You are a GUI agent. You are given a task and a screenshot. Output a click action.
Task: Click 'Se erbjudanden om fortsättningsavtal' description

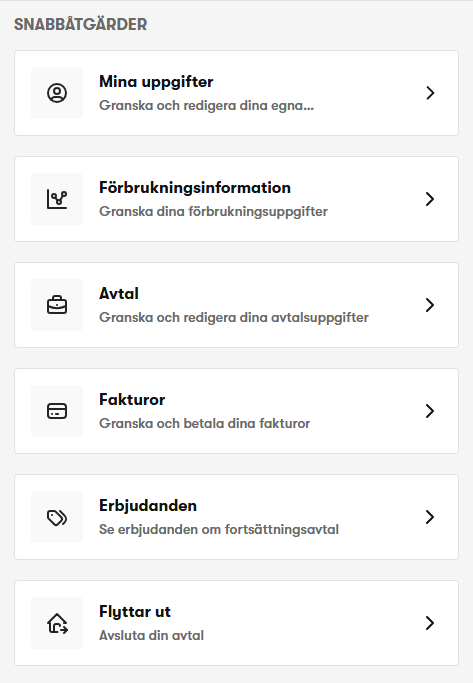click(x=219, y=530)
